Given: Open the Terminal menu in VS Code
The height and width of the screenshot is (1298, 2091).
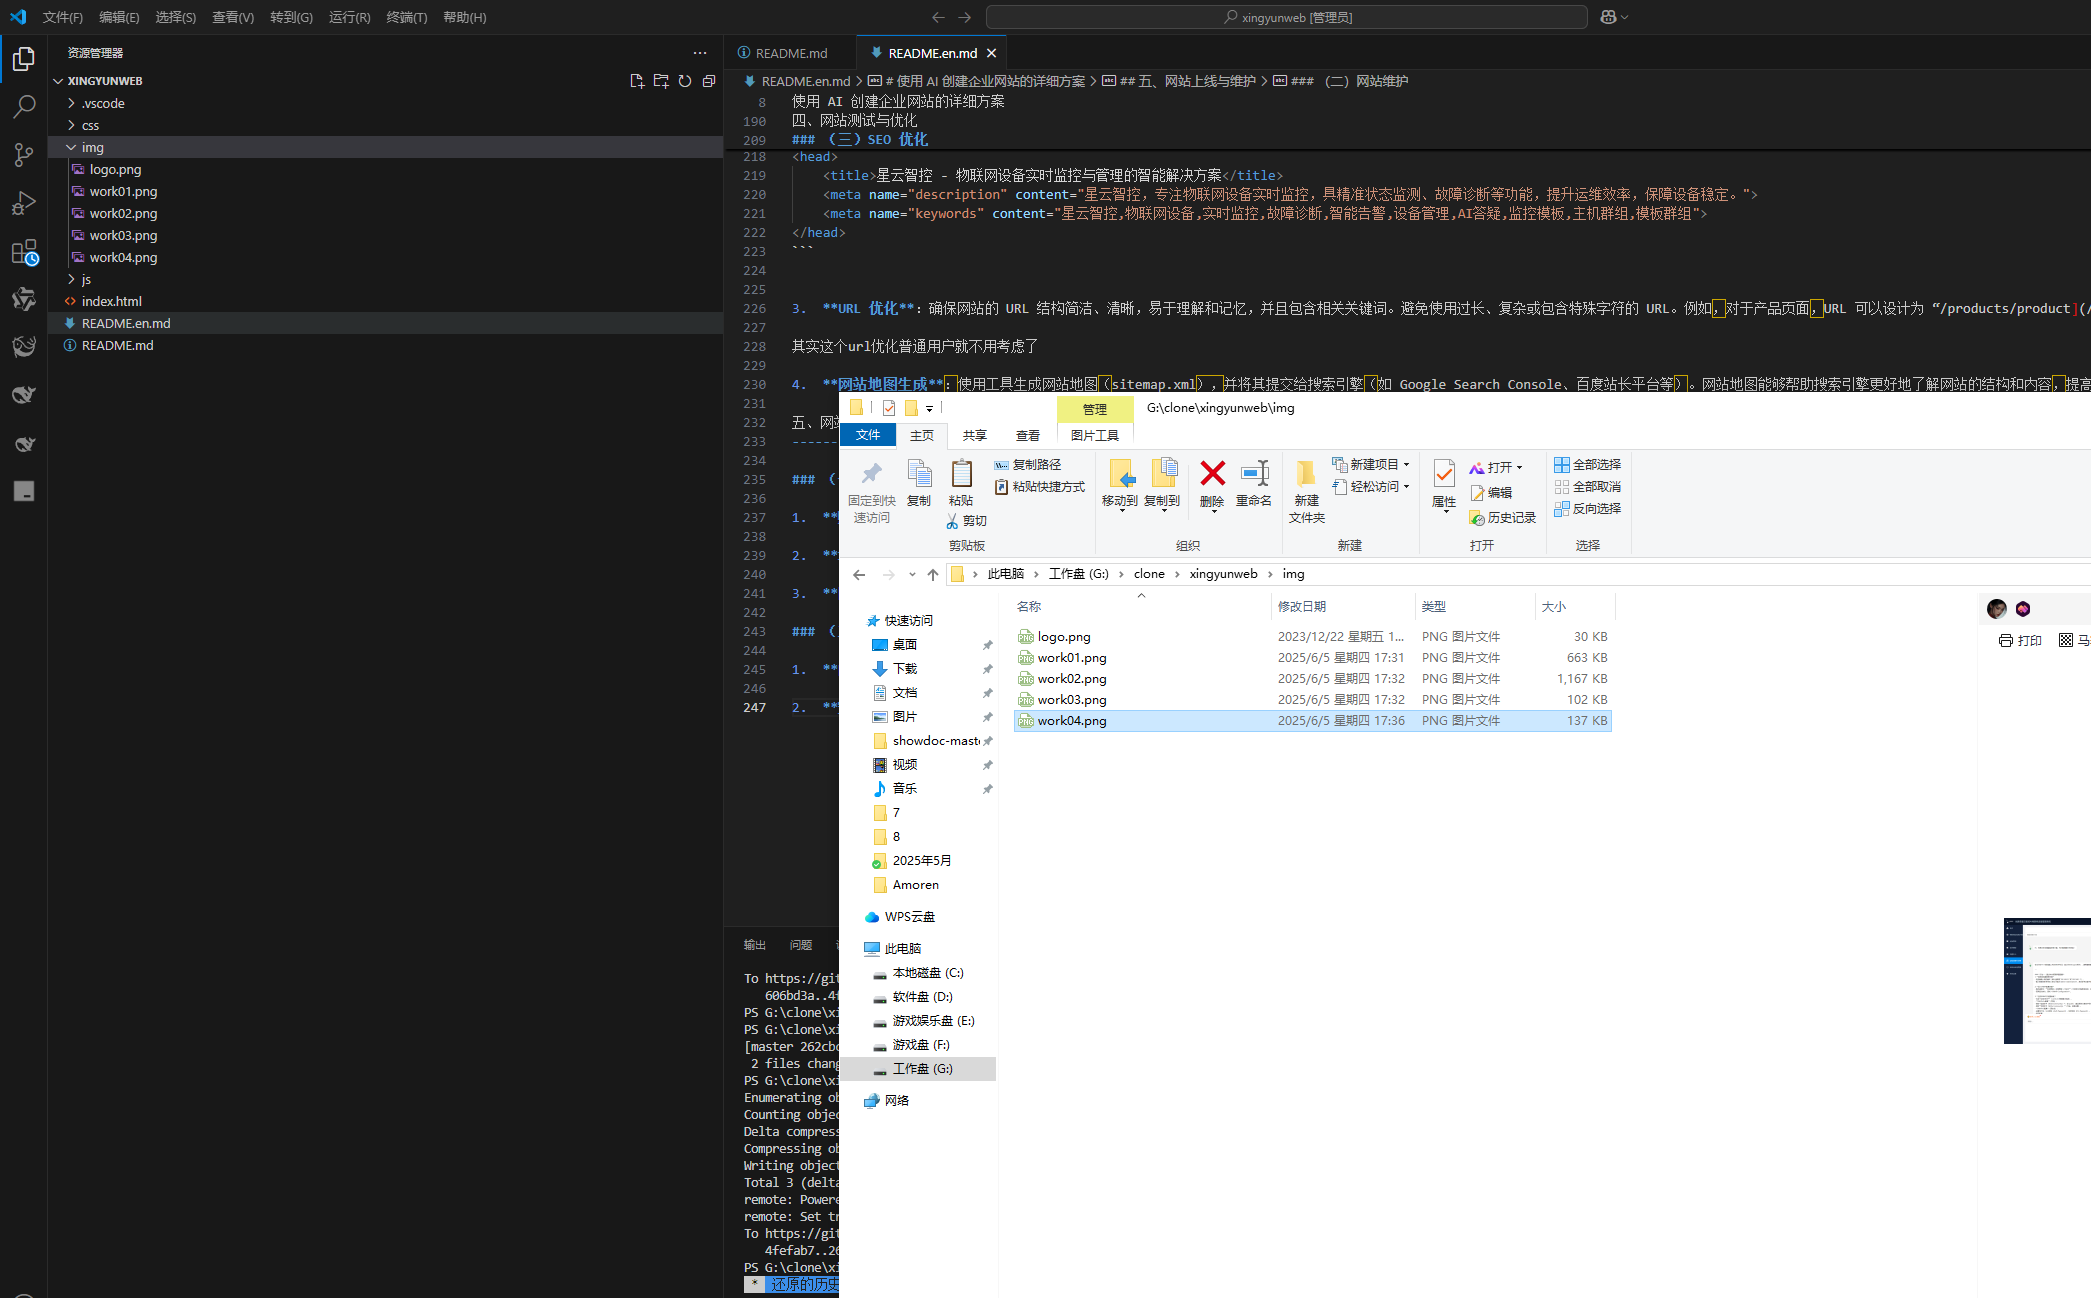Looking at the screenshot, I should click(x=407, y=17).
